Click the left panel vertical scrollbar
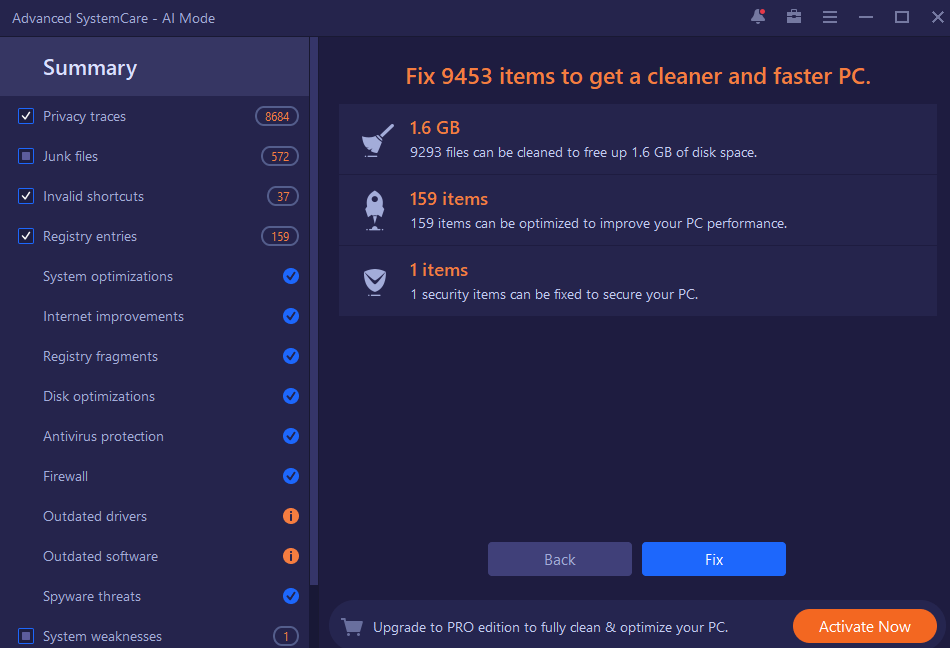The image size is (950, 648). point(314,311)
